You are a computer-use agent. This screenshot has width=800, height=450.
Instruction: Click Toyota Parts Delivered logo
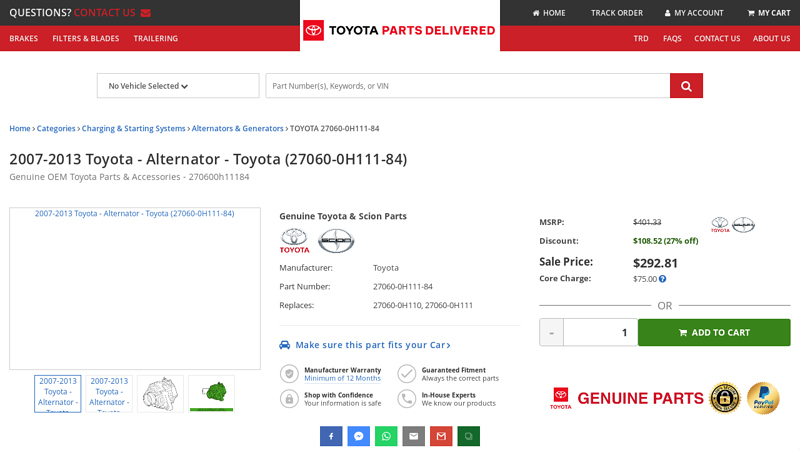(x=400, y=30)
